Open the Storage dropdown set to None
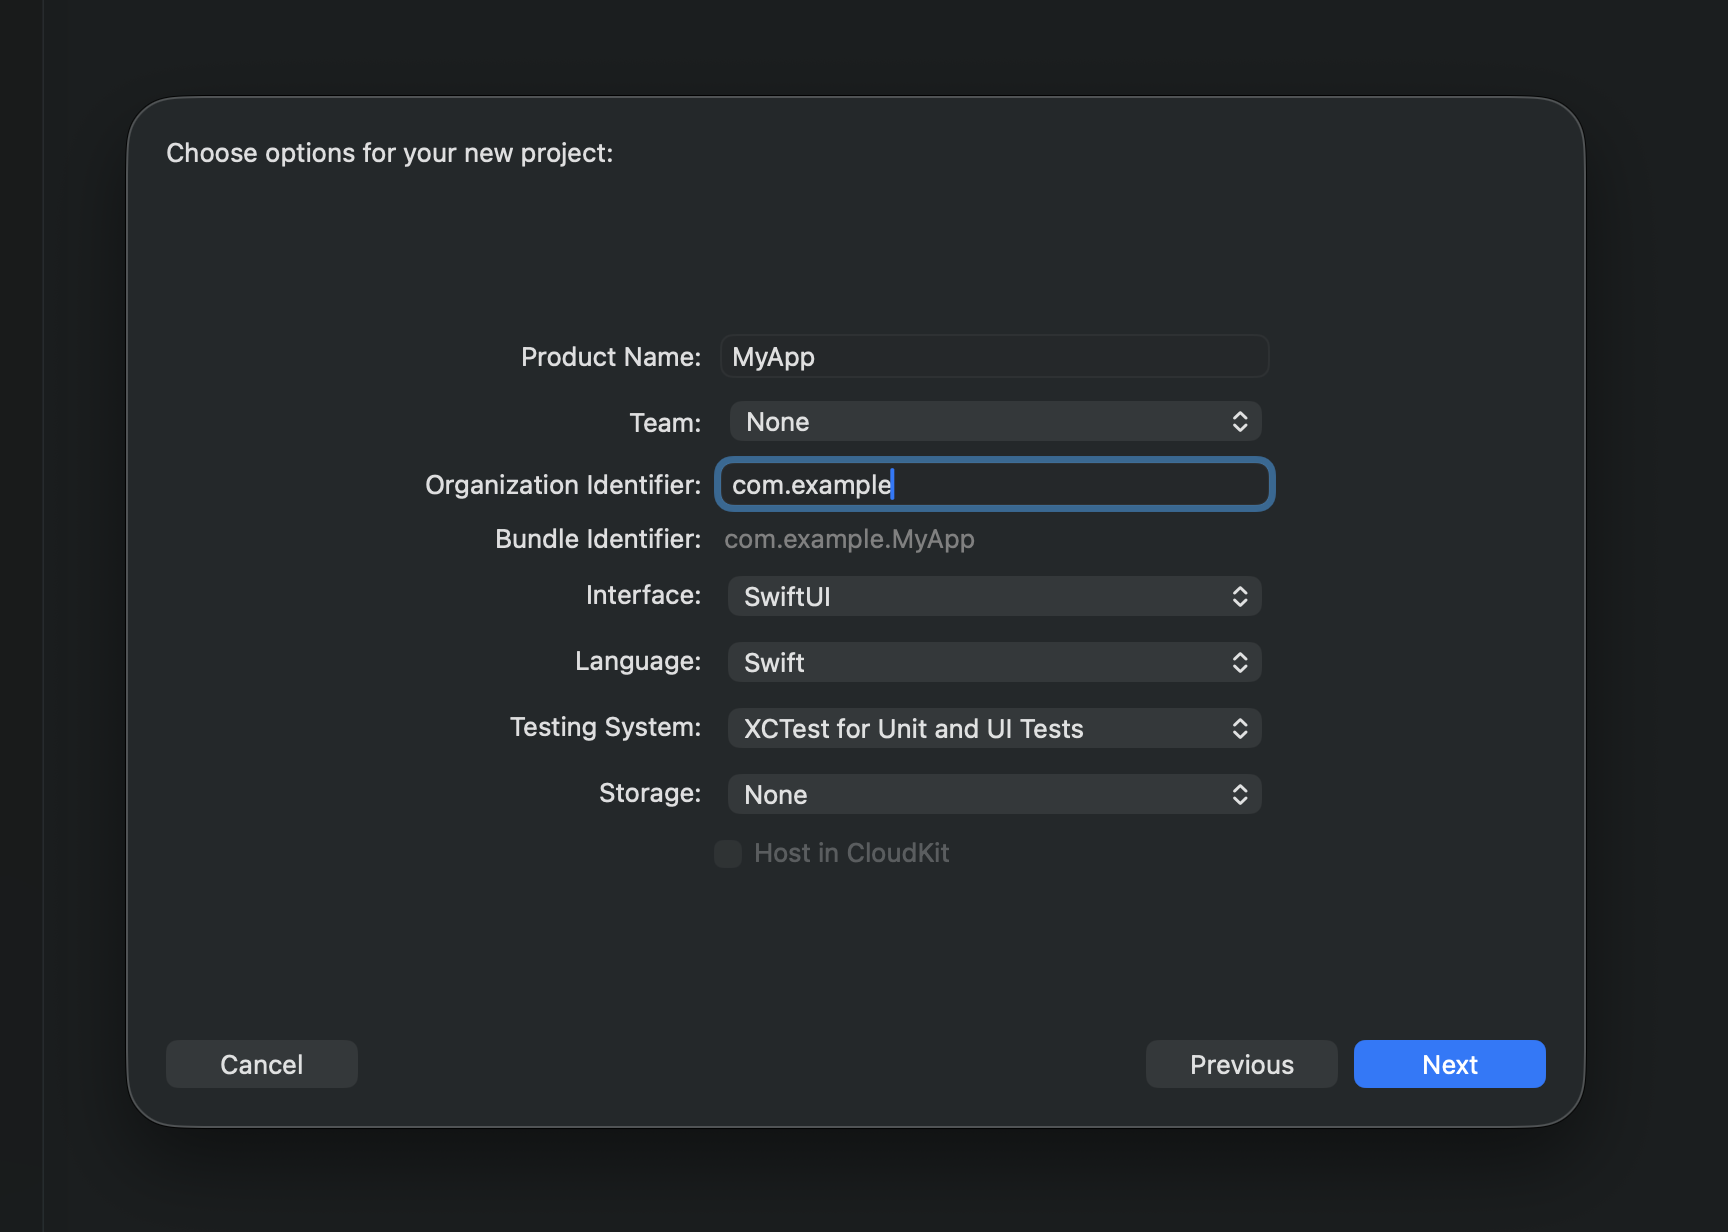Viewport: 1728px width, 1232px height. 994,795
